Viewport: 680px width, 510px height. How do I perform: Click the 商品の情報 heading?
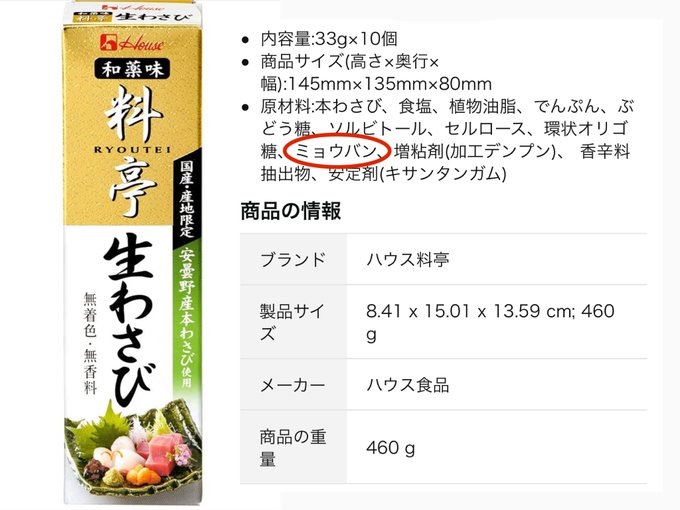pyautogui.click(x=291, y=211)
